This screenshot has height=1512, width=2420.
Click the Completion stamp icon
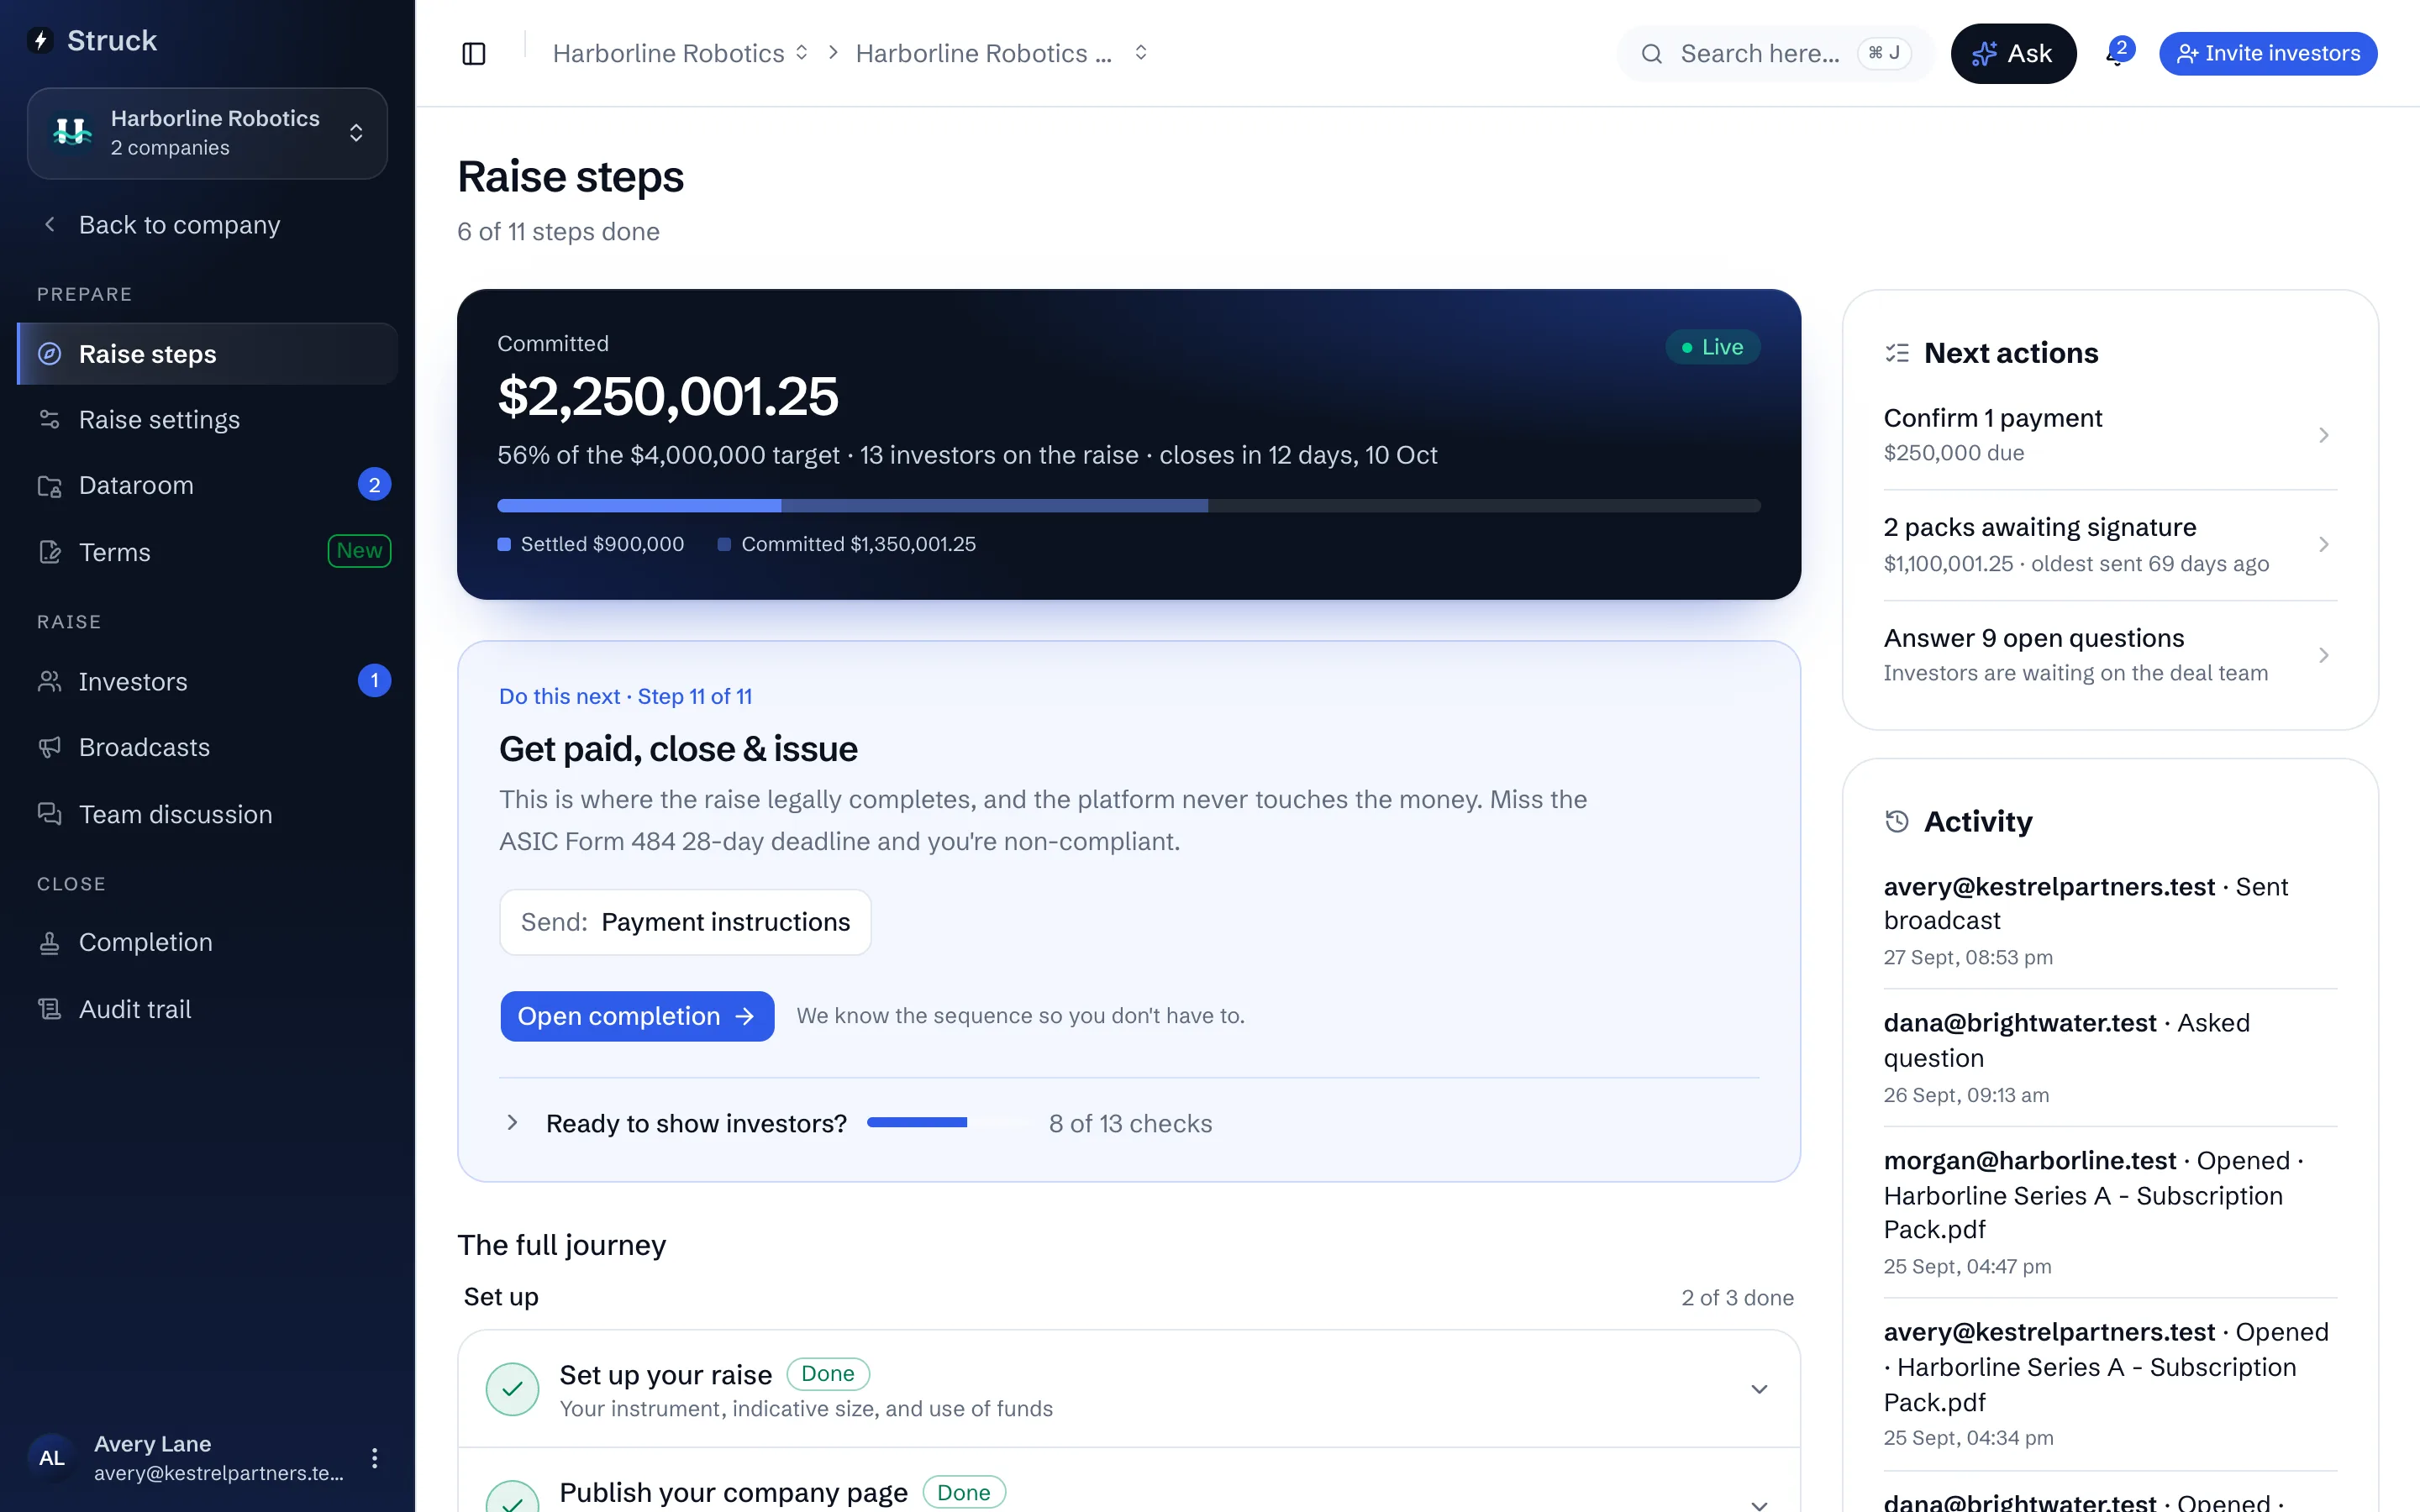tap(49, 942)
